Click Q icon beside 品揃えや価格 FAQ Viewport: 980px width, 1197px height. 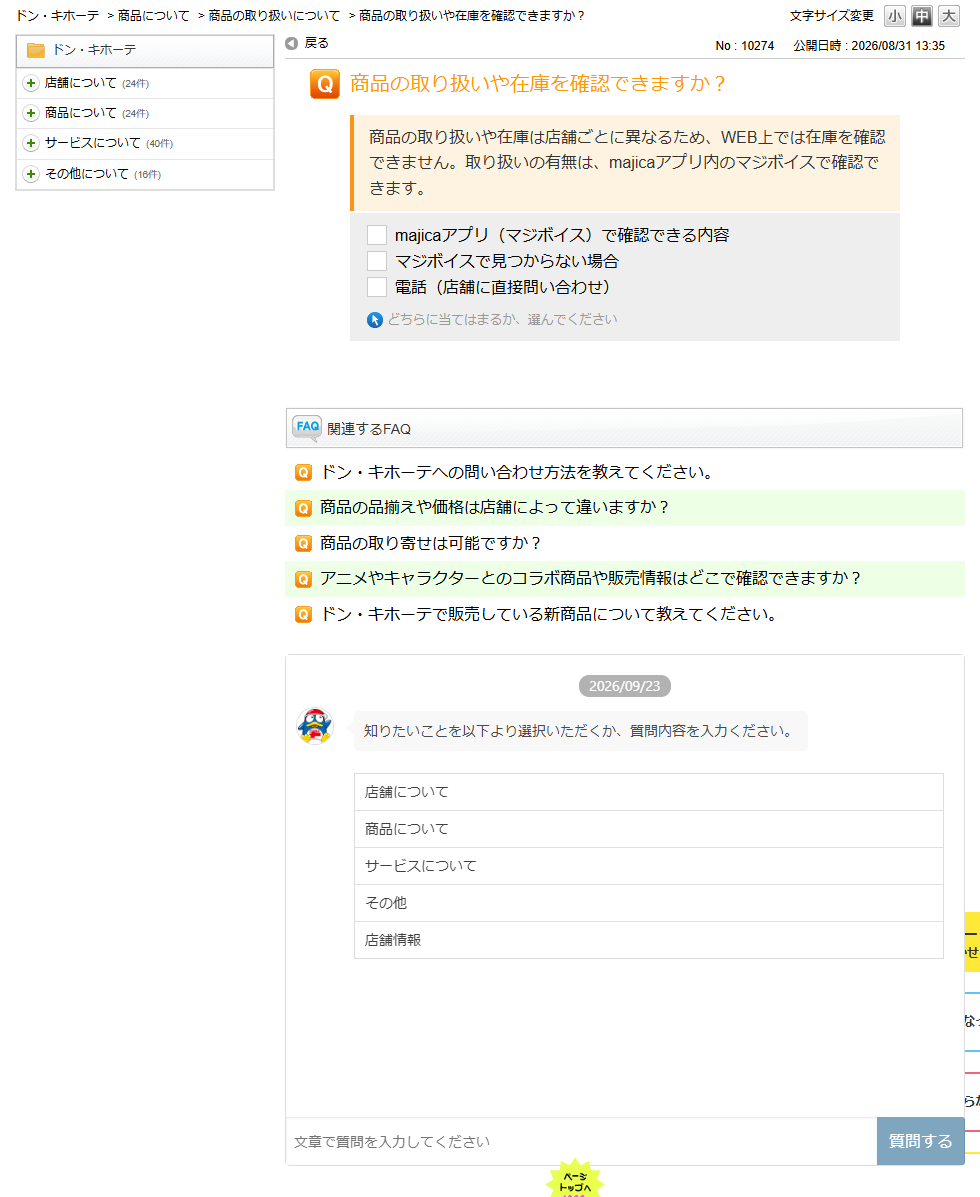coord(303,508)
